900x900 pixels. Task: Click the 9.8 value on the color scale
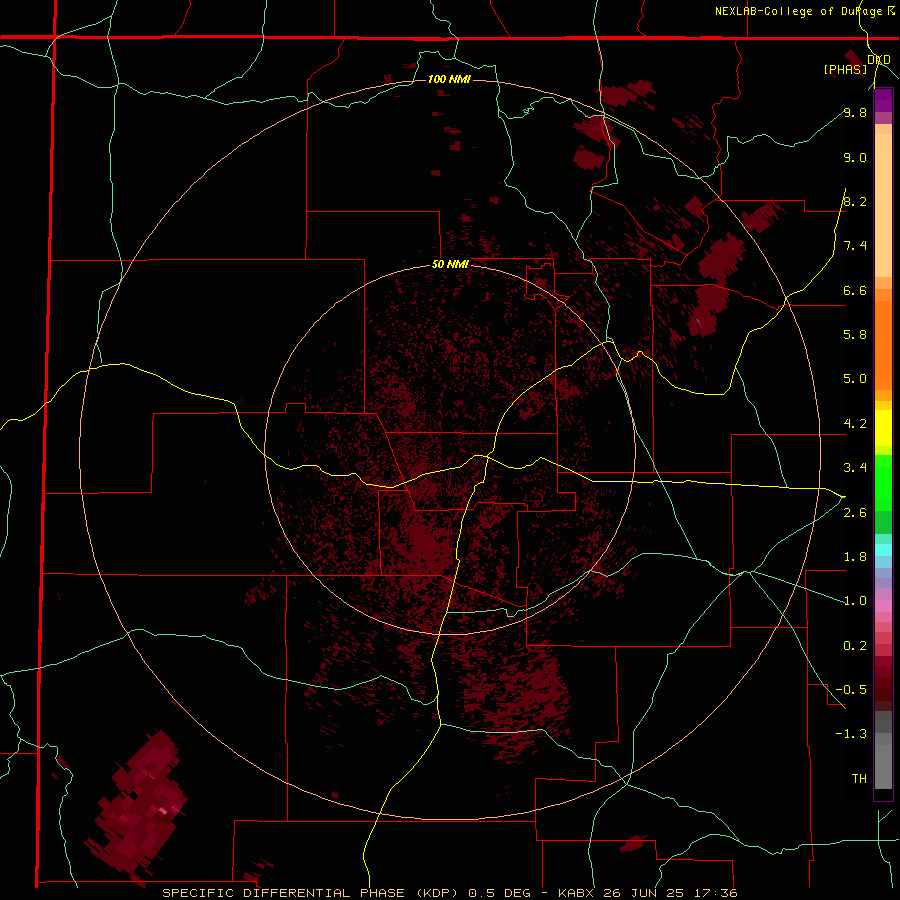click(855, 112)
